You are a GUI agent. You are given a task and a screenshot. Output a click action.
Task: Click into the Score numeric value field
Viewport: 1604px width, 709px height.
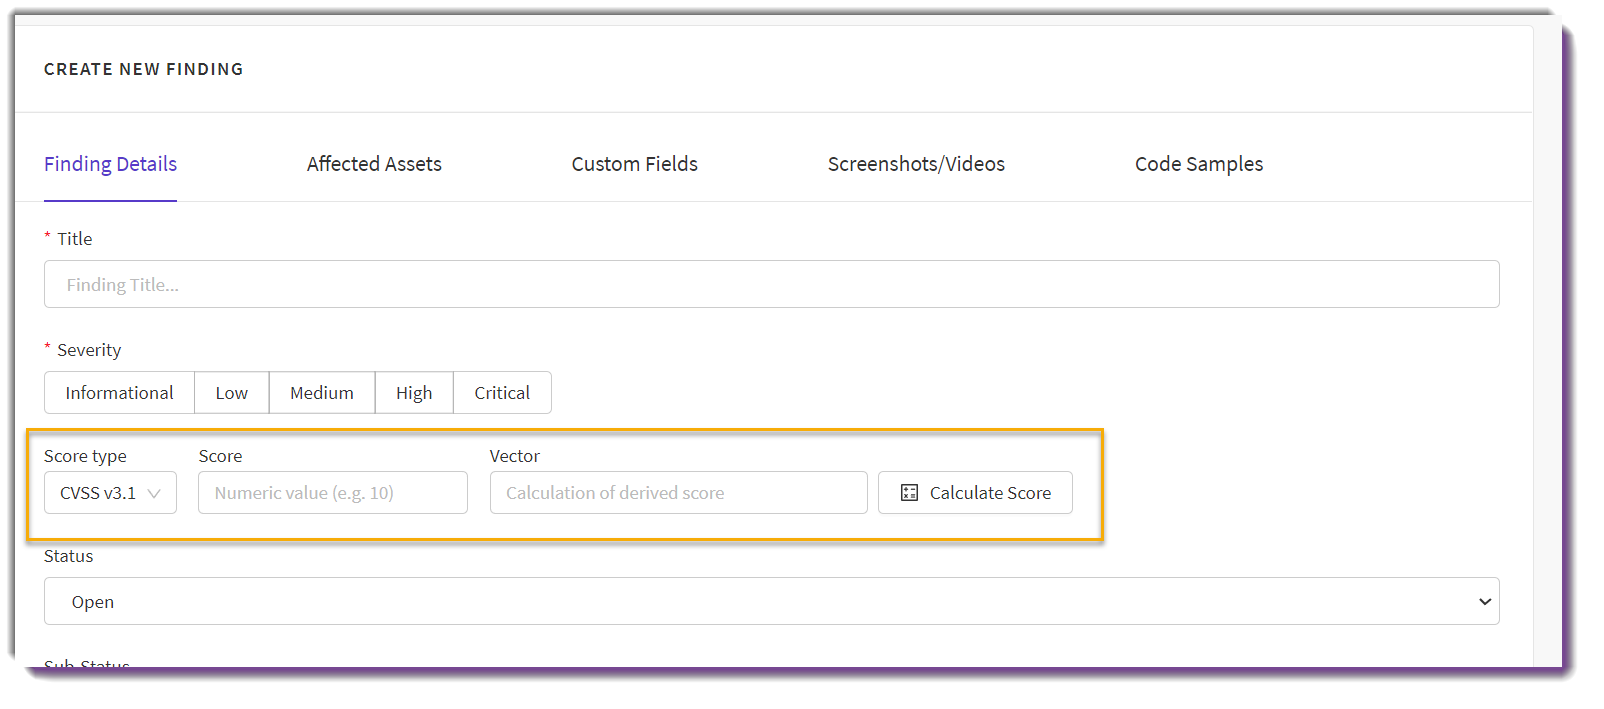pos(333,493)
